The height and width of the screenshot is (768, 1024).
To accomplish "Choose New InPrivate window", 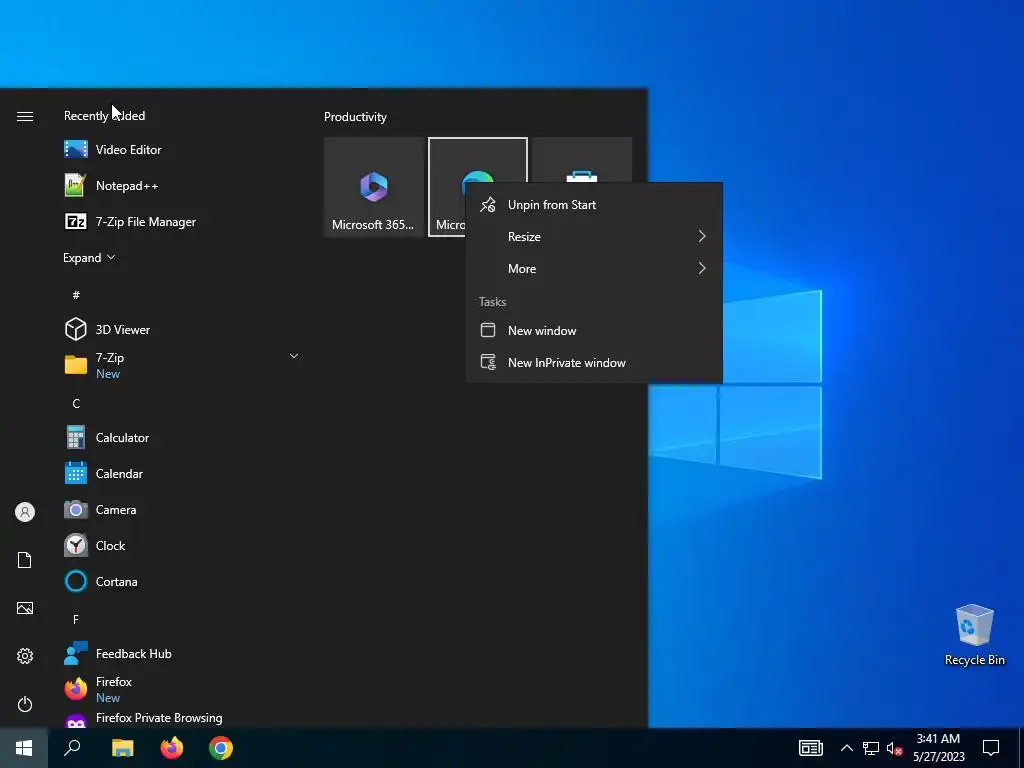I will (x=594, y=362).
